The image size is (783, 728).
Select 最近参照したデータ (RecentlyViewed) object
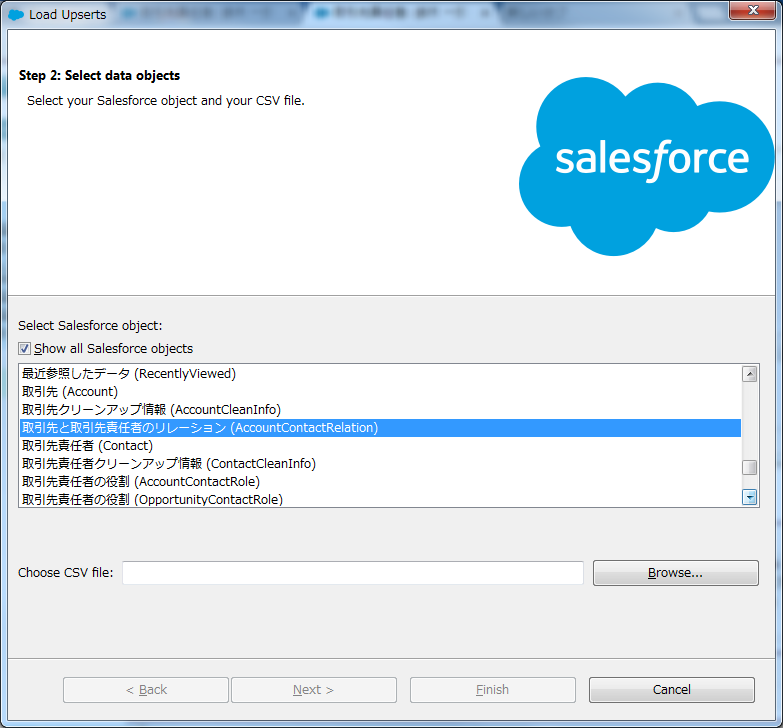[x=380, y=373]
